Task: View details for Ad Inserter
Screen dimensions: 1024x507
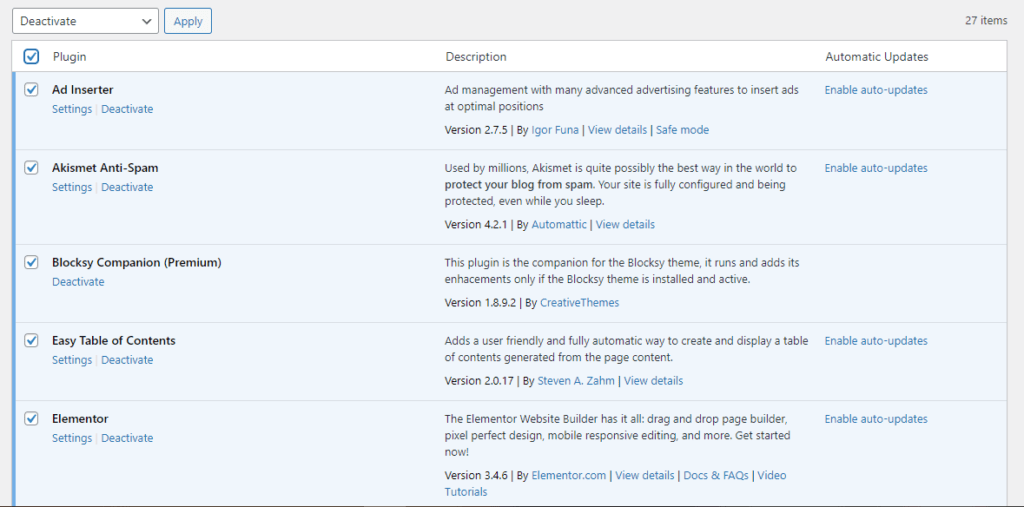Action: [617, 130]
